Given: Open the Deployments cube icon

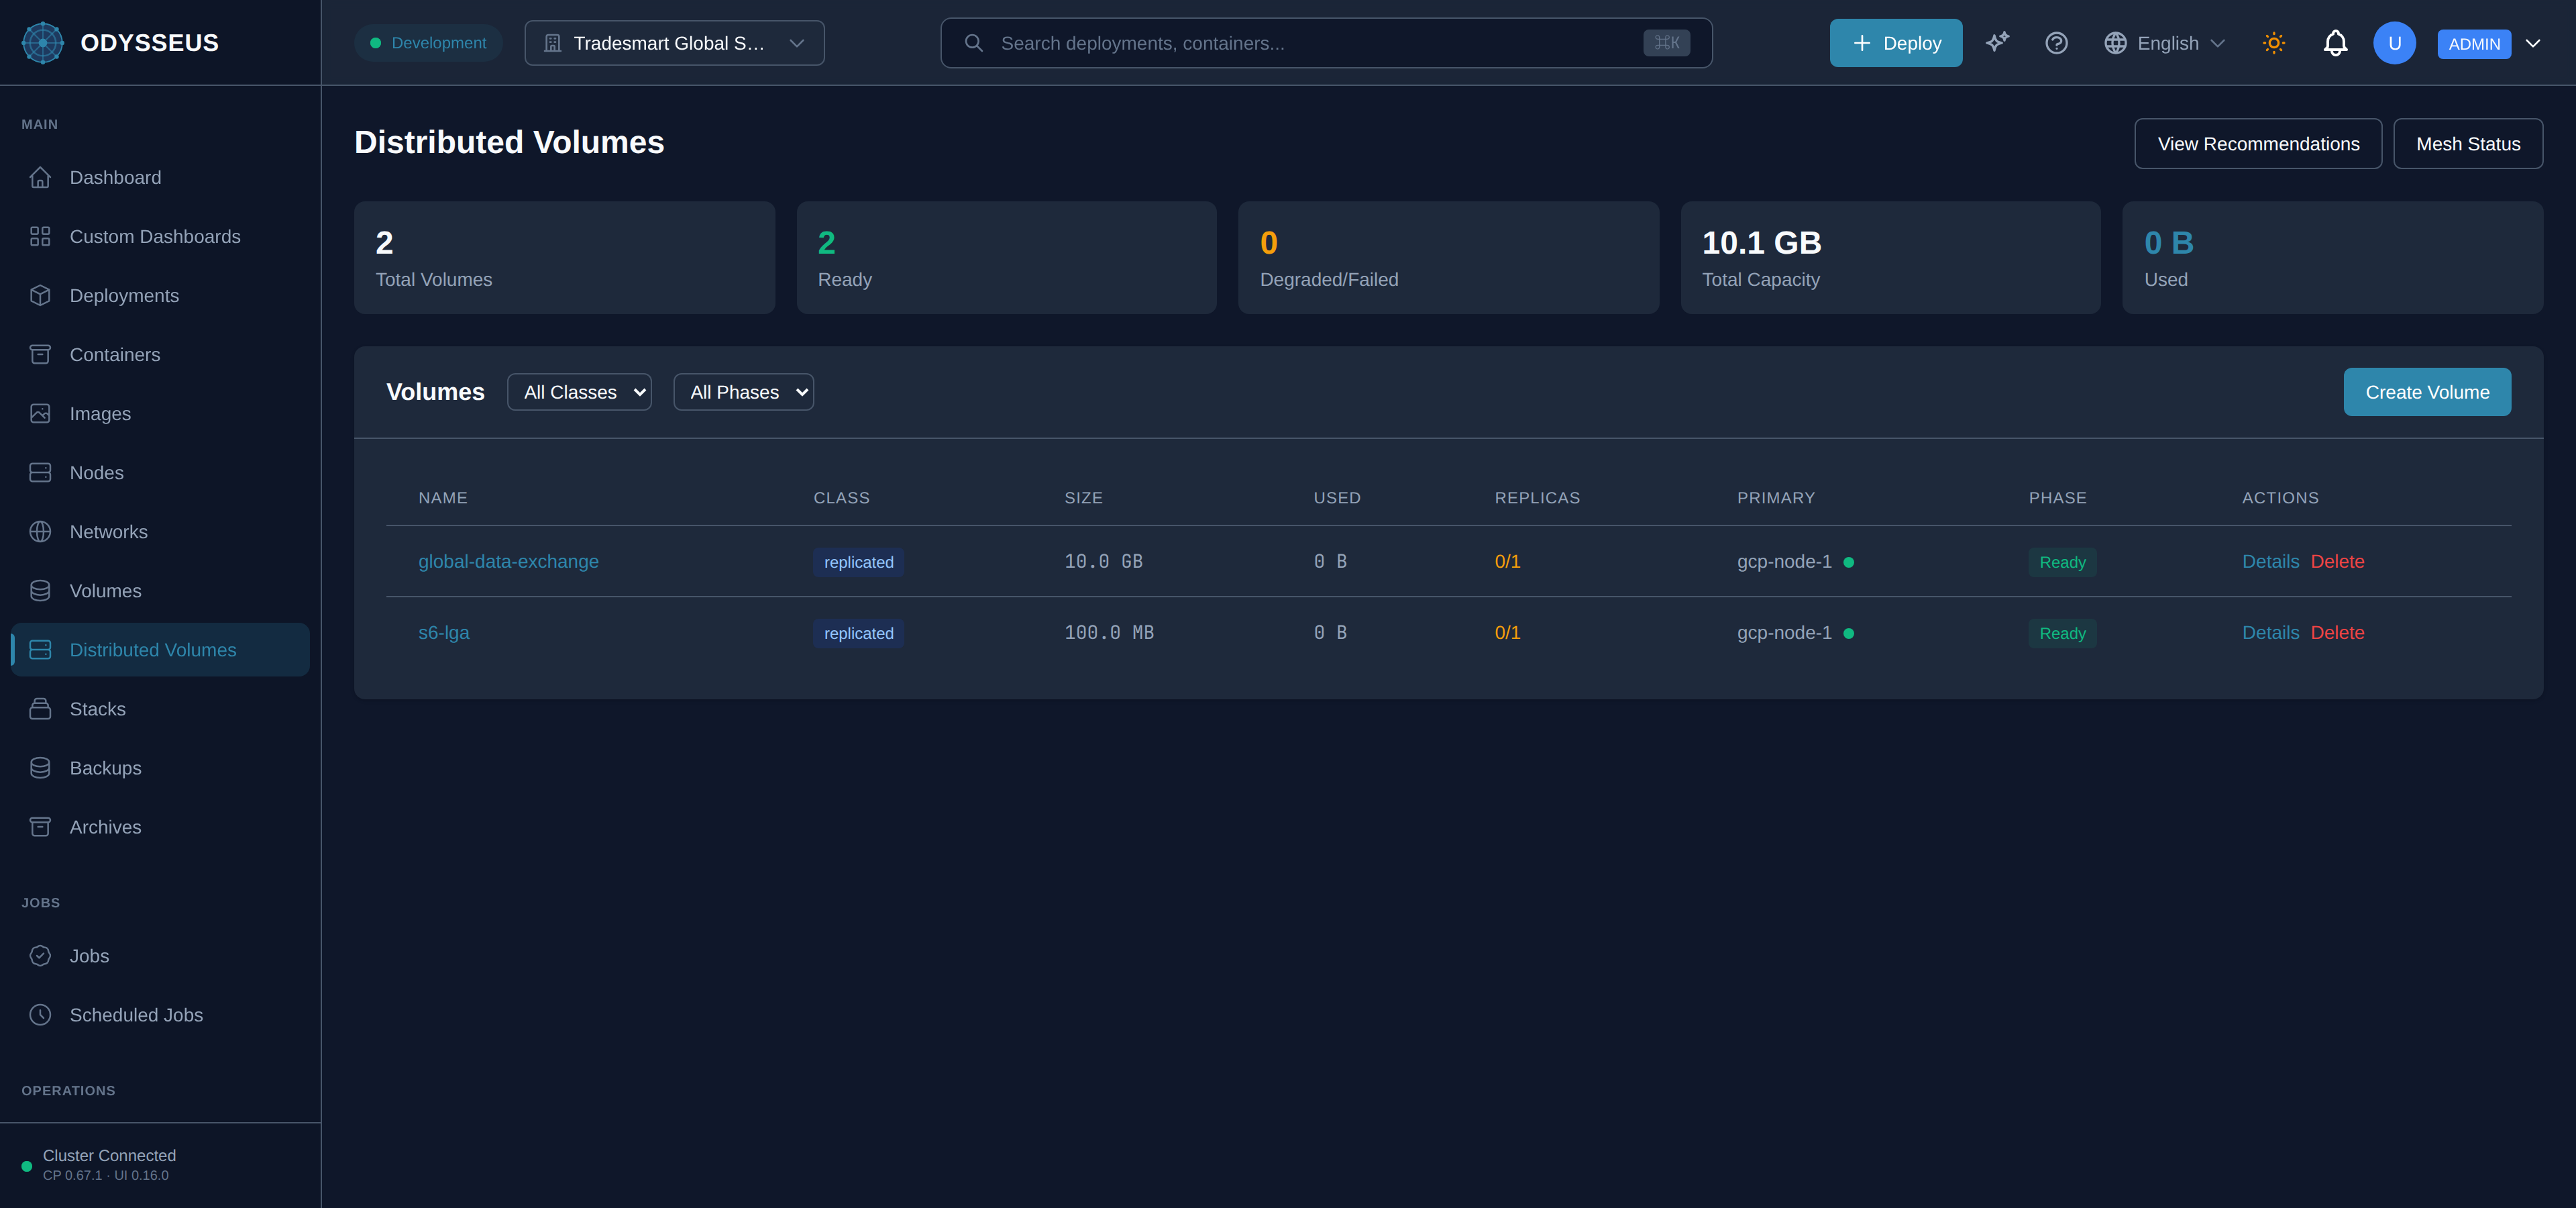Looking at the screenshot, I should 40,295.
